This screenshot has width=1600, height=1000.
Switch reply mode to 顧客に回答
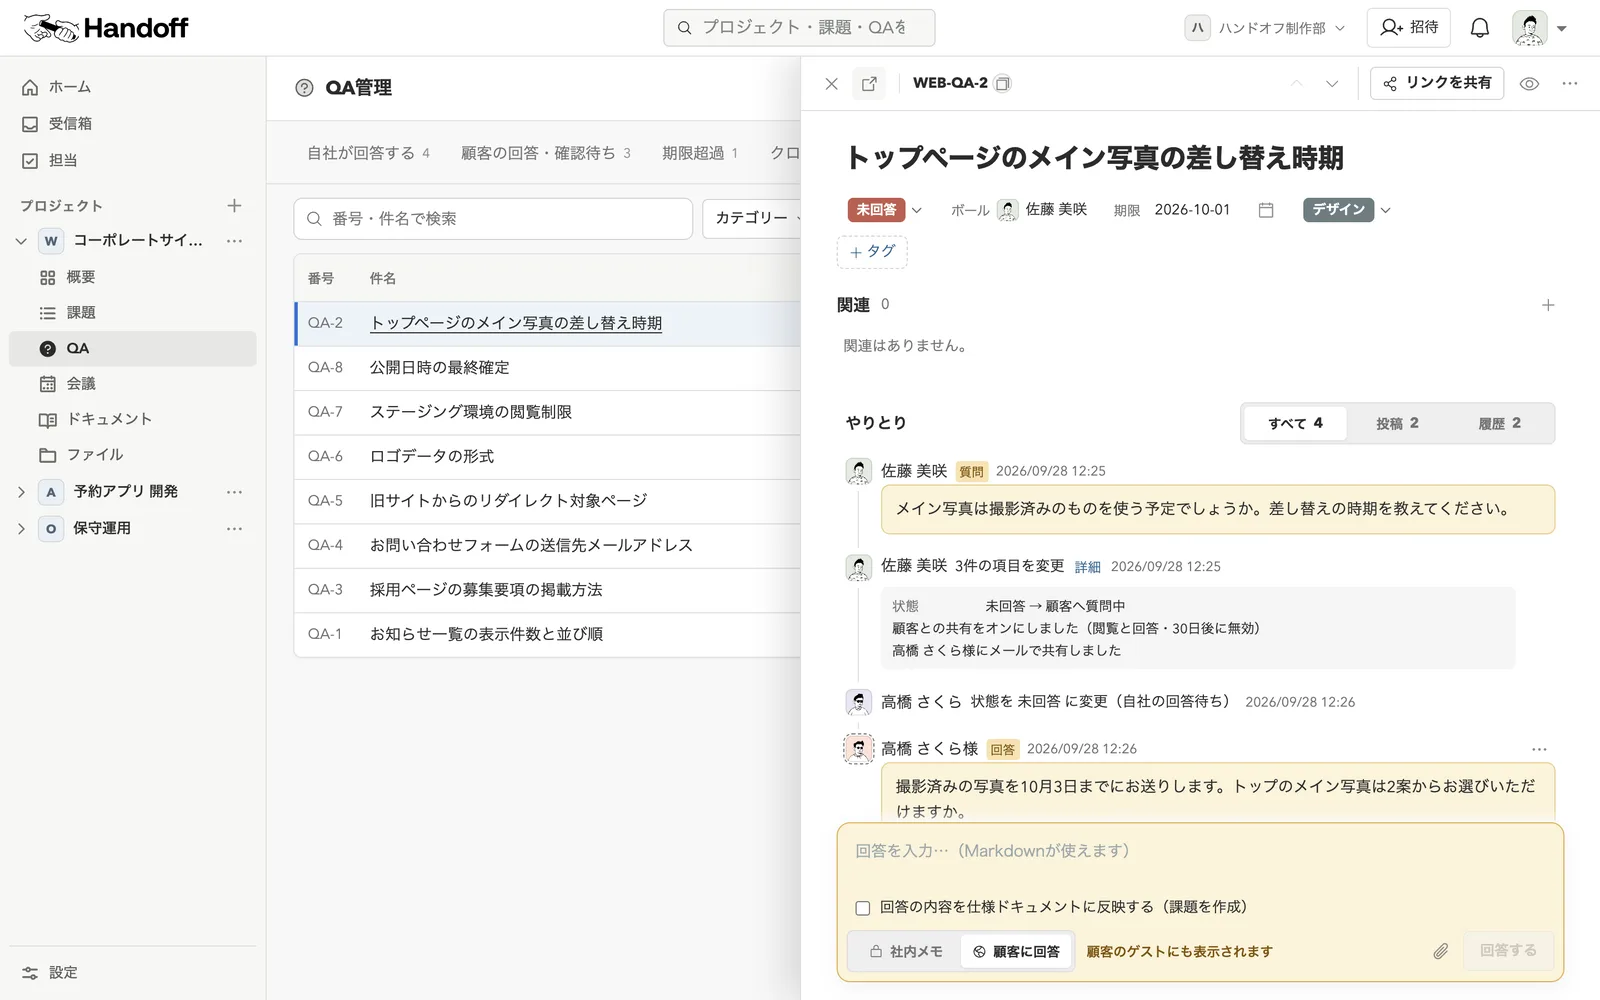click(1017, 952)
